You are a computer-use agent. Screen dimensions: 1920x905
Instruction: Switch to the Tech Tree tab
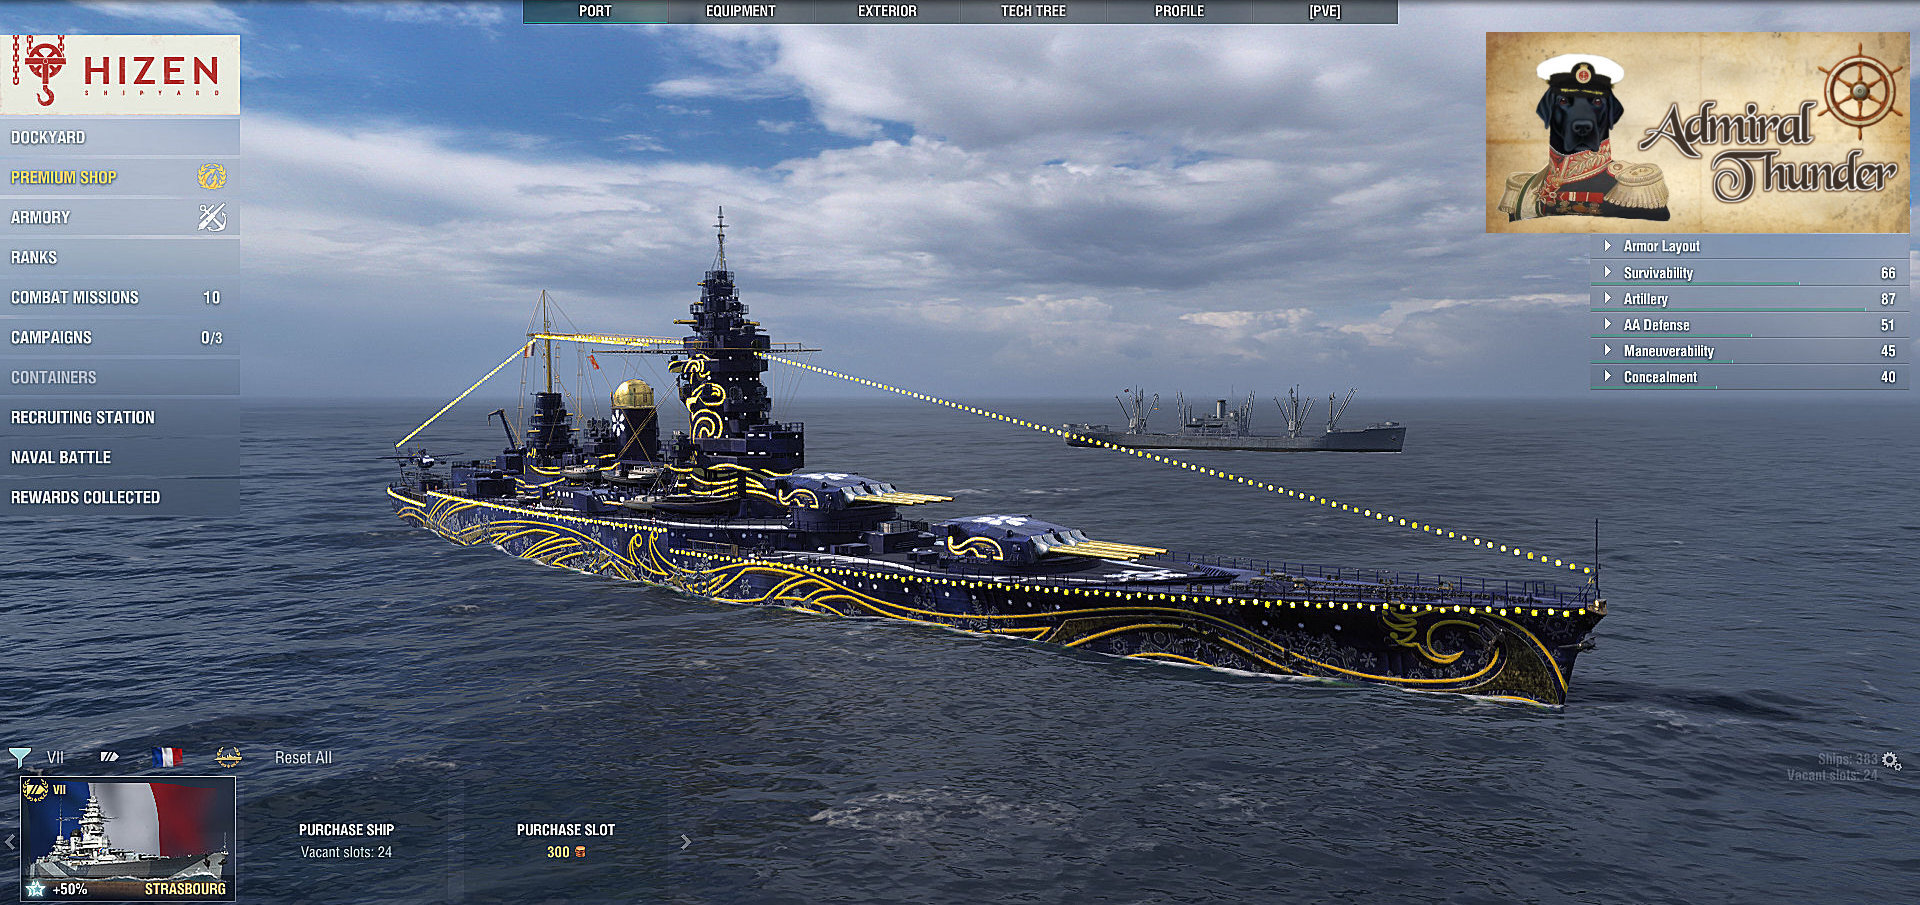1033,11
